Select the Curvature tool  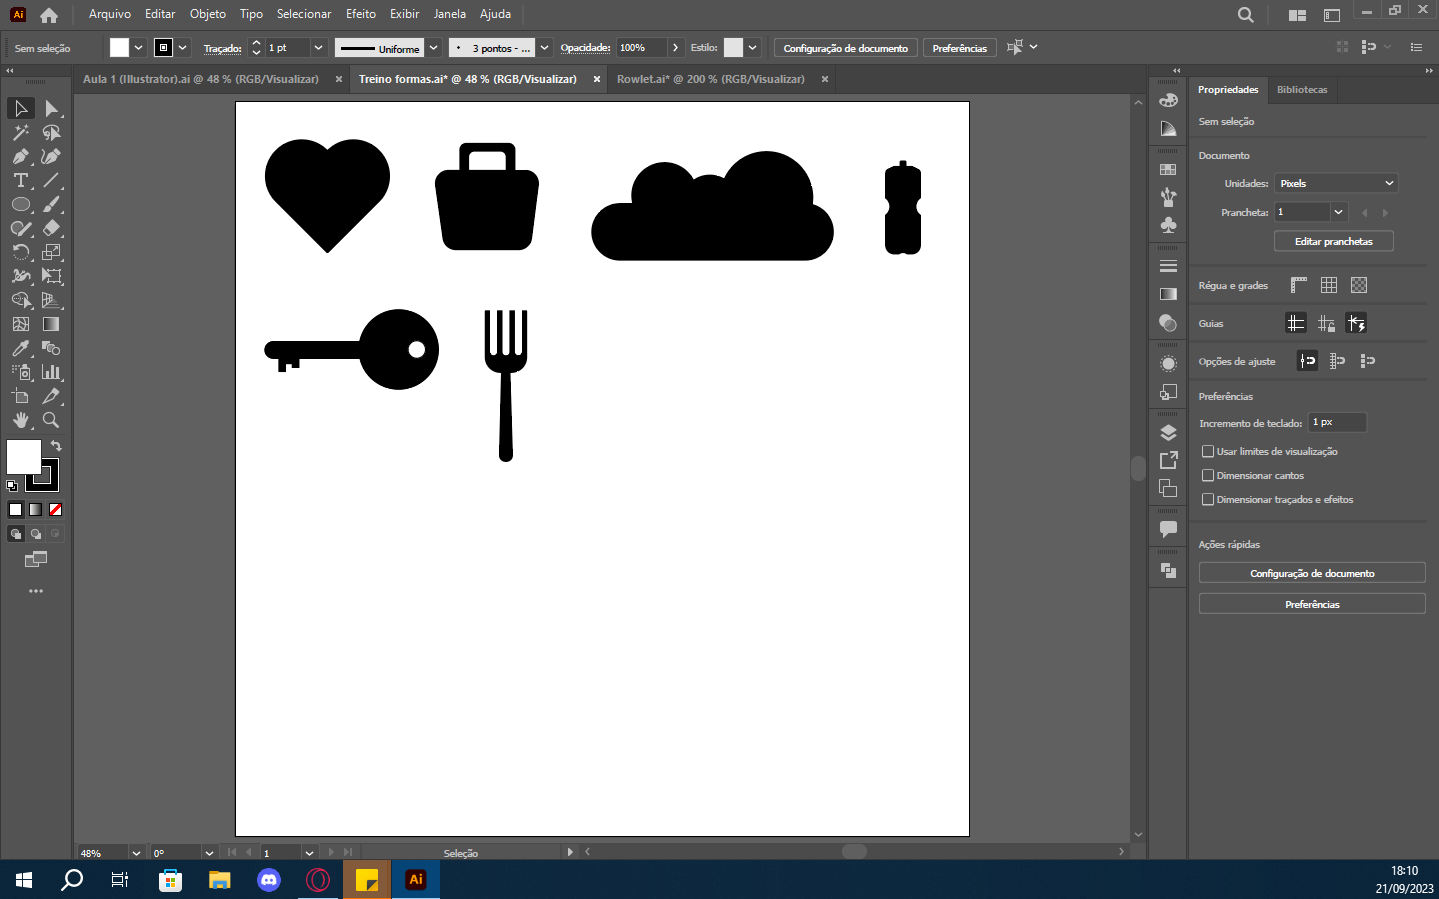pyautogui.click(x=51, y=156)
